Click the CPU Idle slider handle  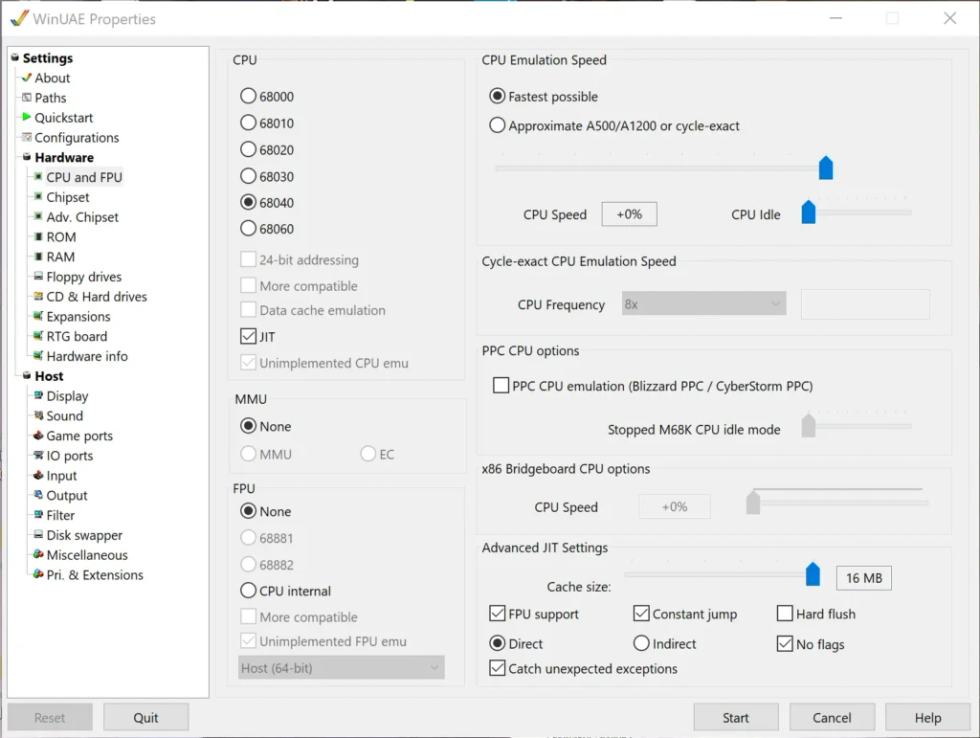tap(808, 212)
